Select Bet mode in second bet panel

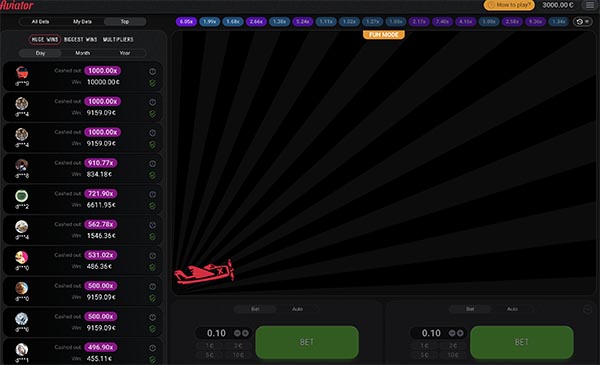point(470,309)
